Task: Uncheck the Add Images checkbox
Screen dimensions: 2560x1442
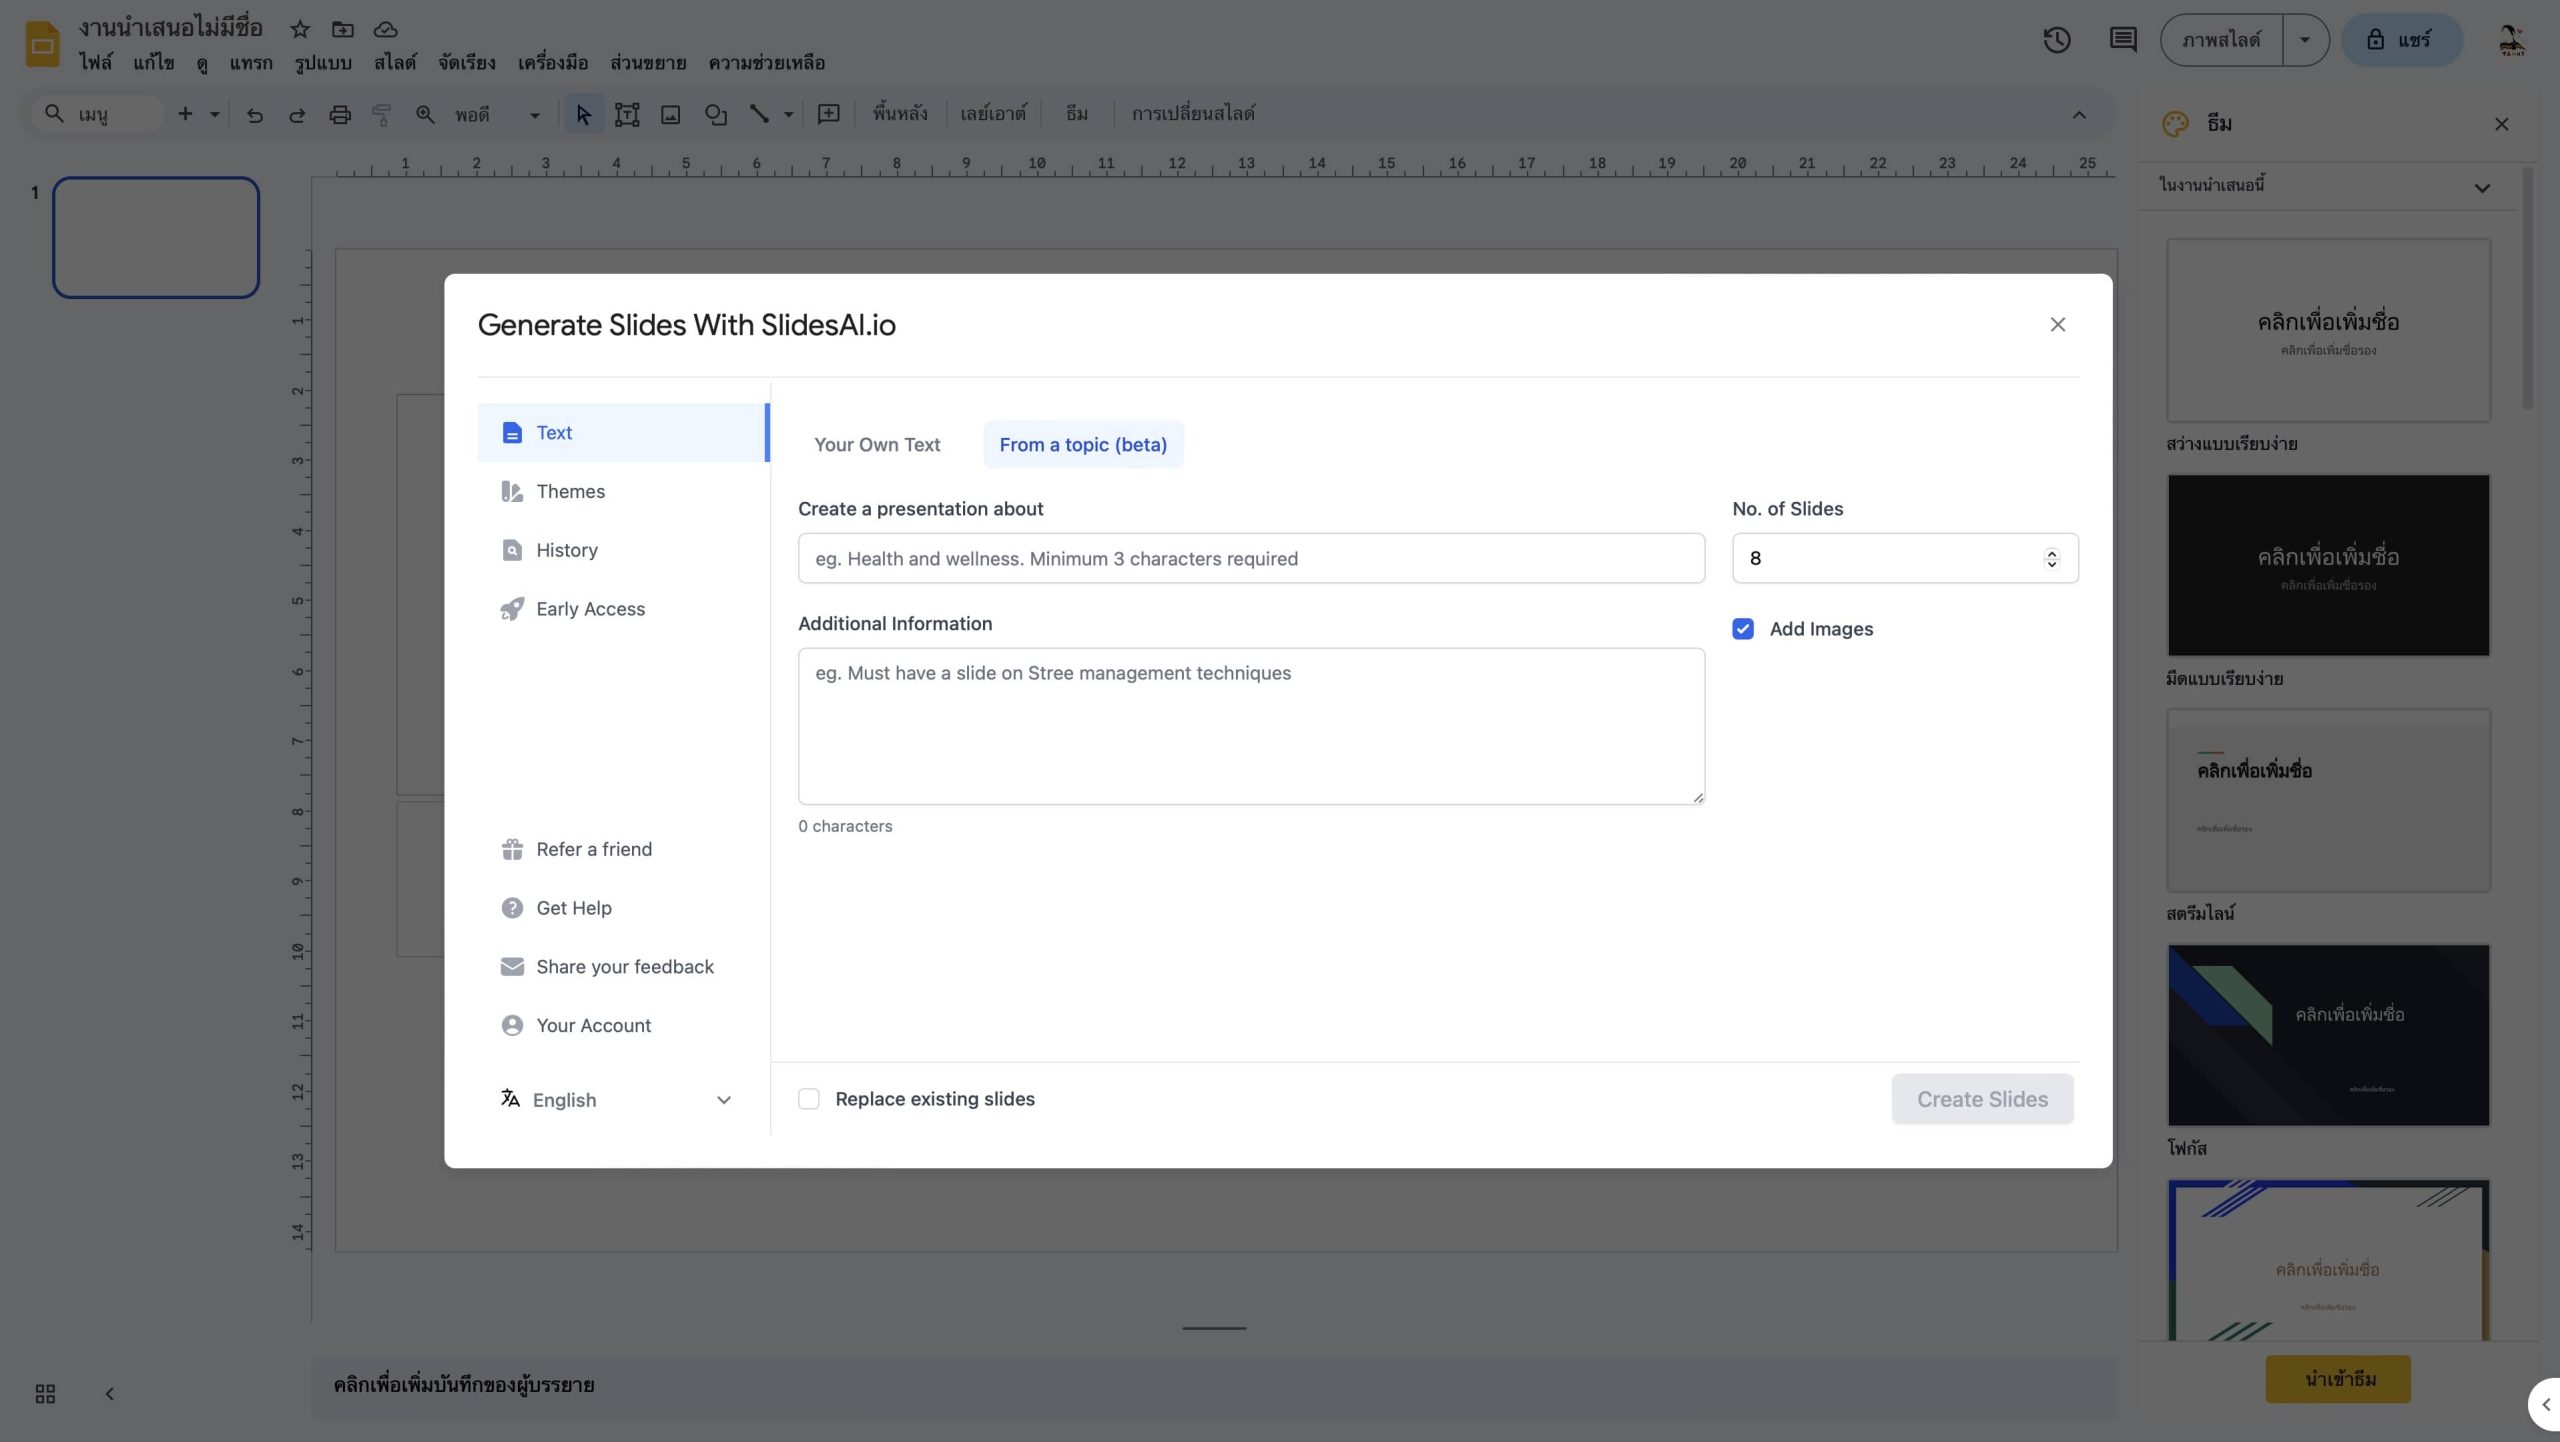Action: pos(1743,629)
